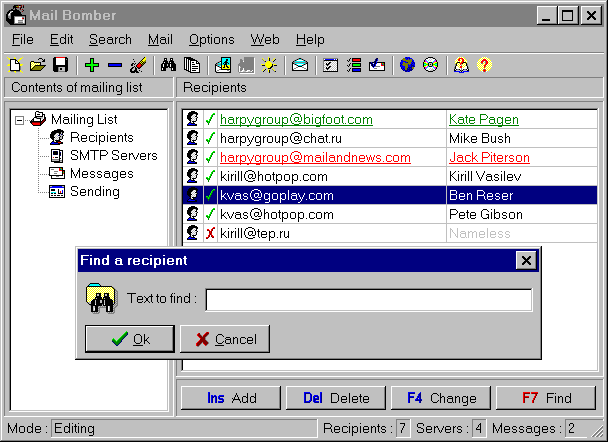The width and height of the screenshot is (608, 442).
Task: Open the Mail menu
Action: 160,39
